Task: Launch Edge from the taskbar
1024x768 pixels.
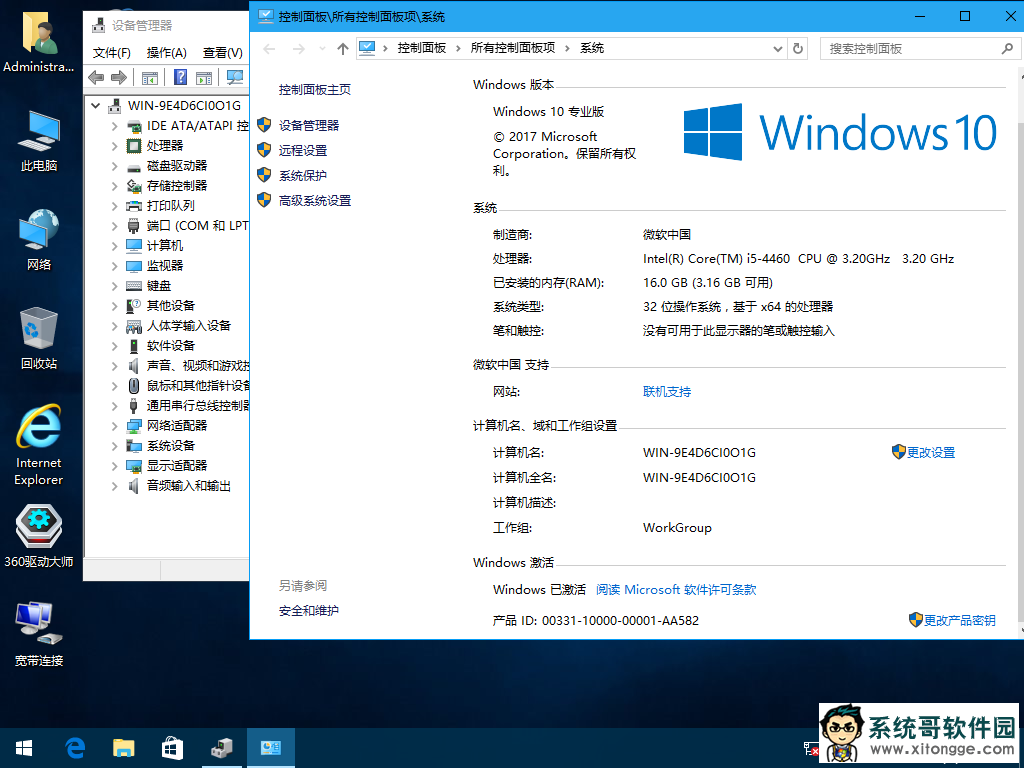Action: (75, 748)
